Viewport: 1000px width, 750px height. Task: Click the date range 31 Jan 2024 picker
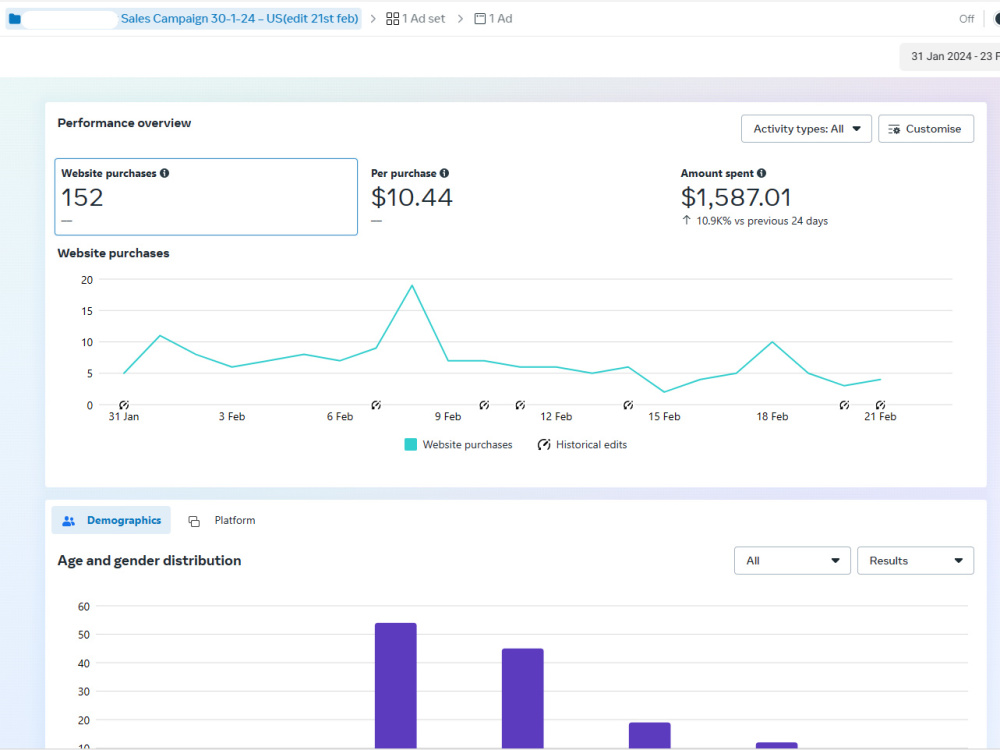(950, 57)
